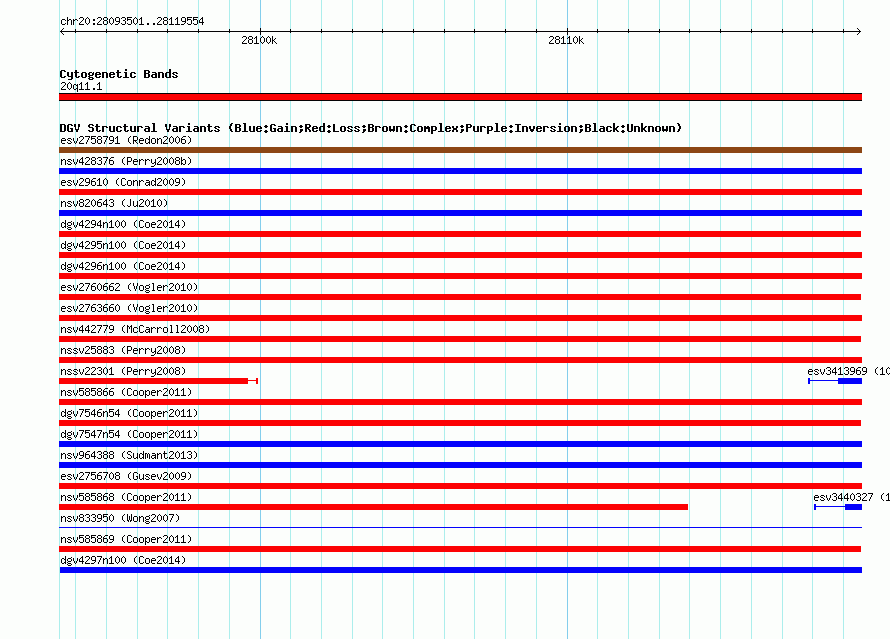Viewport: 890px width, 639px height.
Task: Open the dgv4294n100 (Coe2014) label
Action: tap(123, 224)
